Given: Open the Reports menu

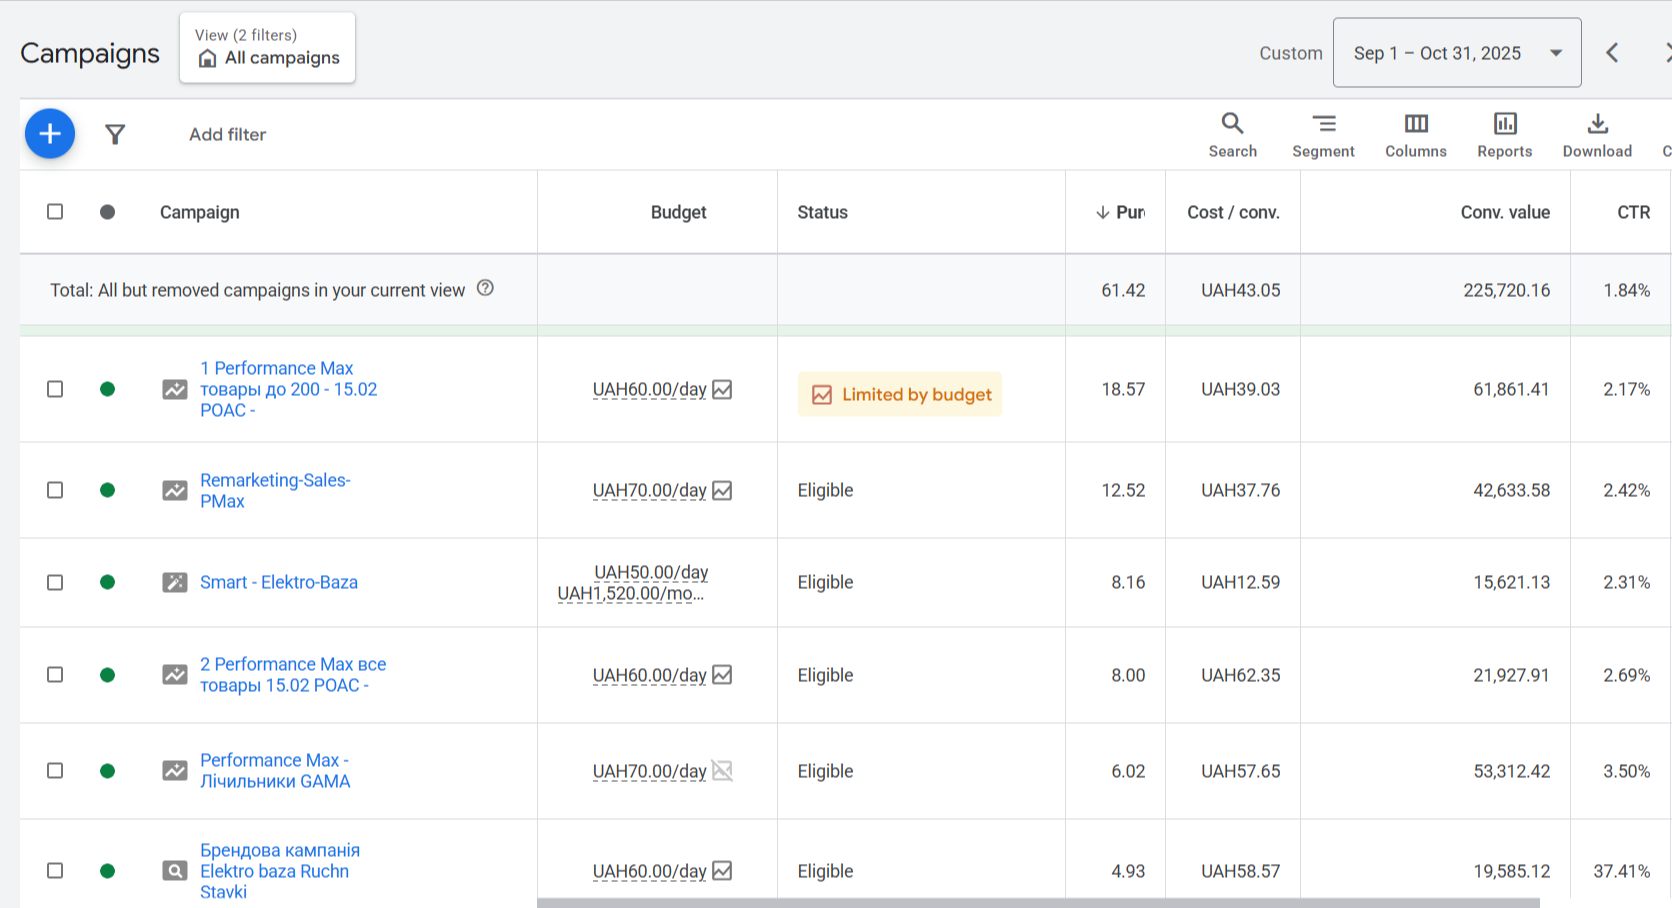Looking at the screenshot, I should [1504, 135].
